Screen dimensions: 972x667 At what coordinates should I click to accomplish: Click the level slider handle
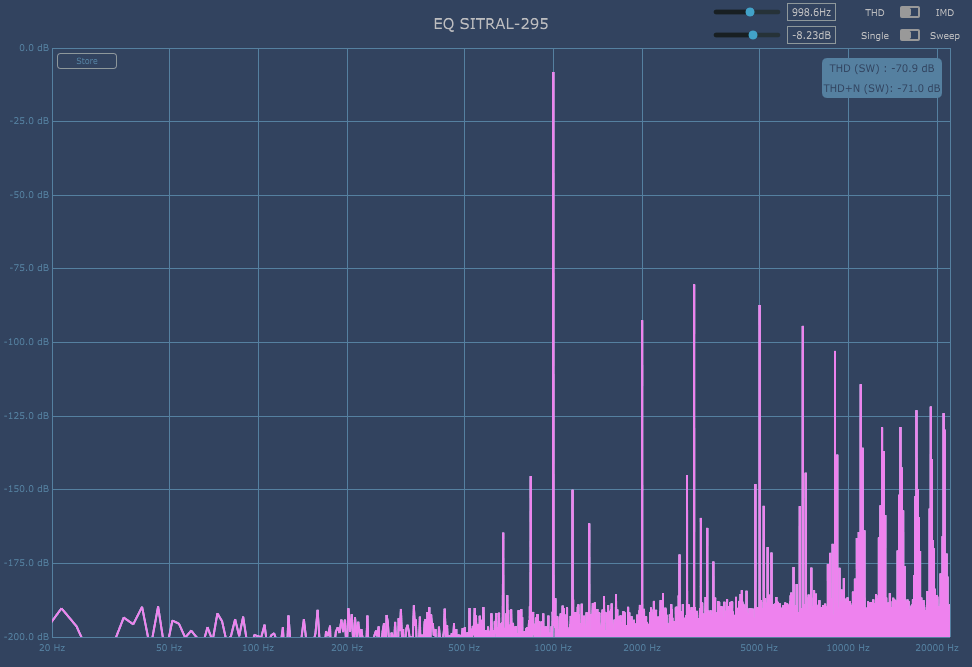(753, 35)
